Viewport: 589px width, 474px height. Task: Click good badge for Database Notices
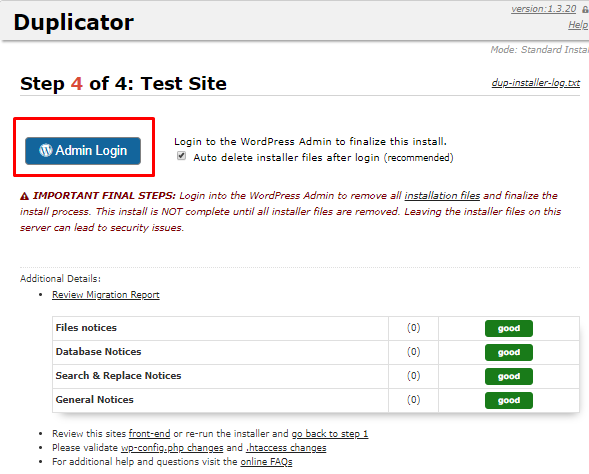tap(509, 352)
